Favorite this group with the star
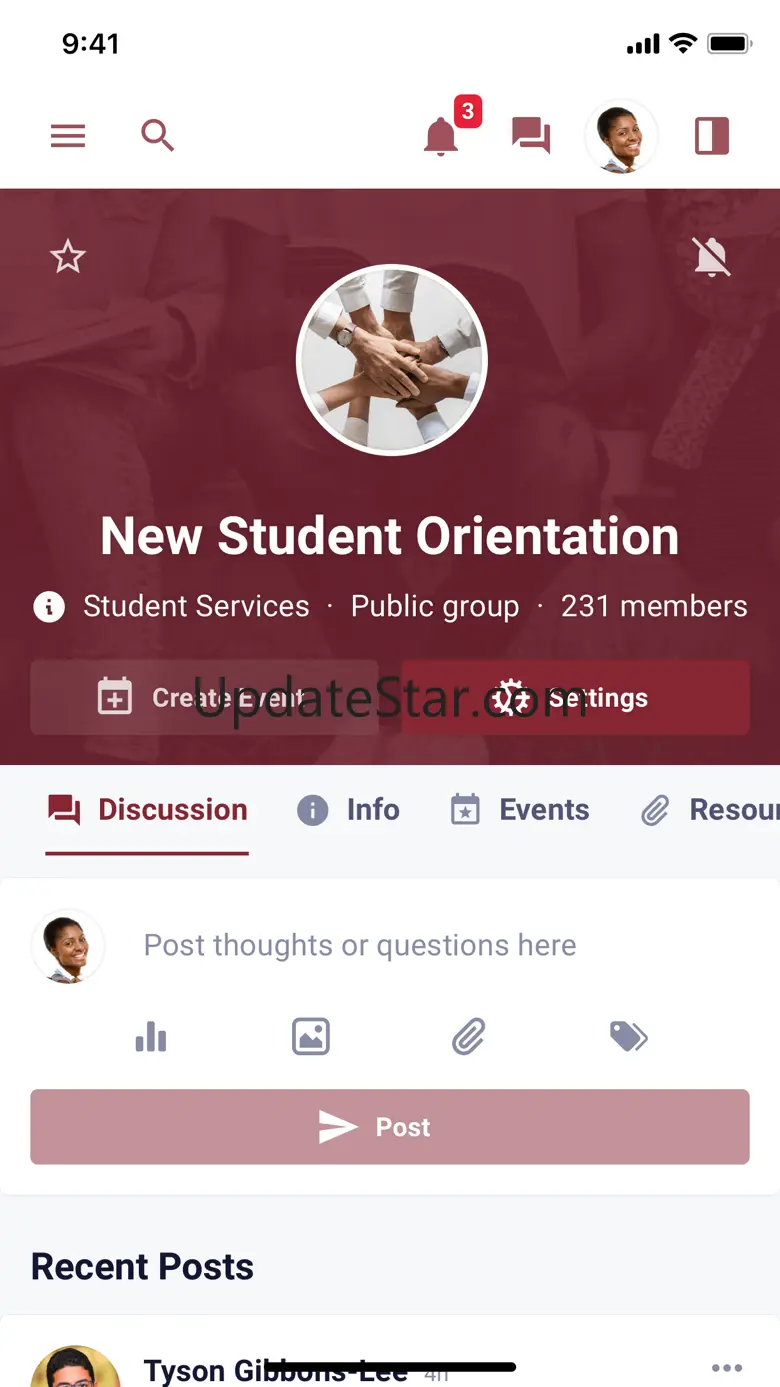This screenshot has height=1387, width=780. pyautogui.click(x=68, y=257)
